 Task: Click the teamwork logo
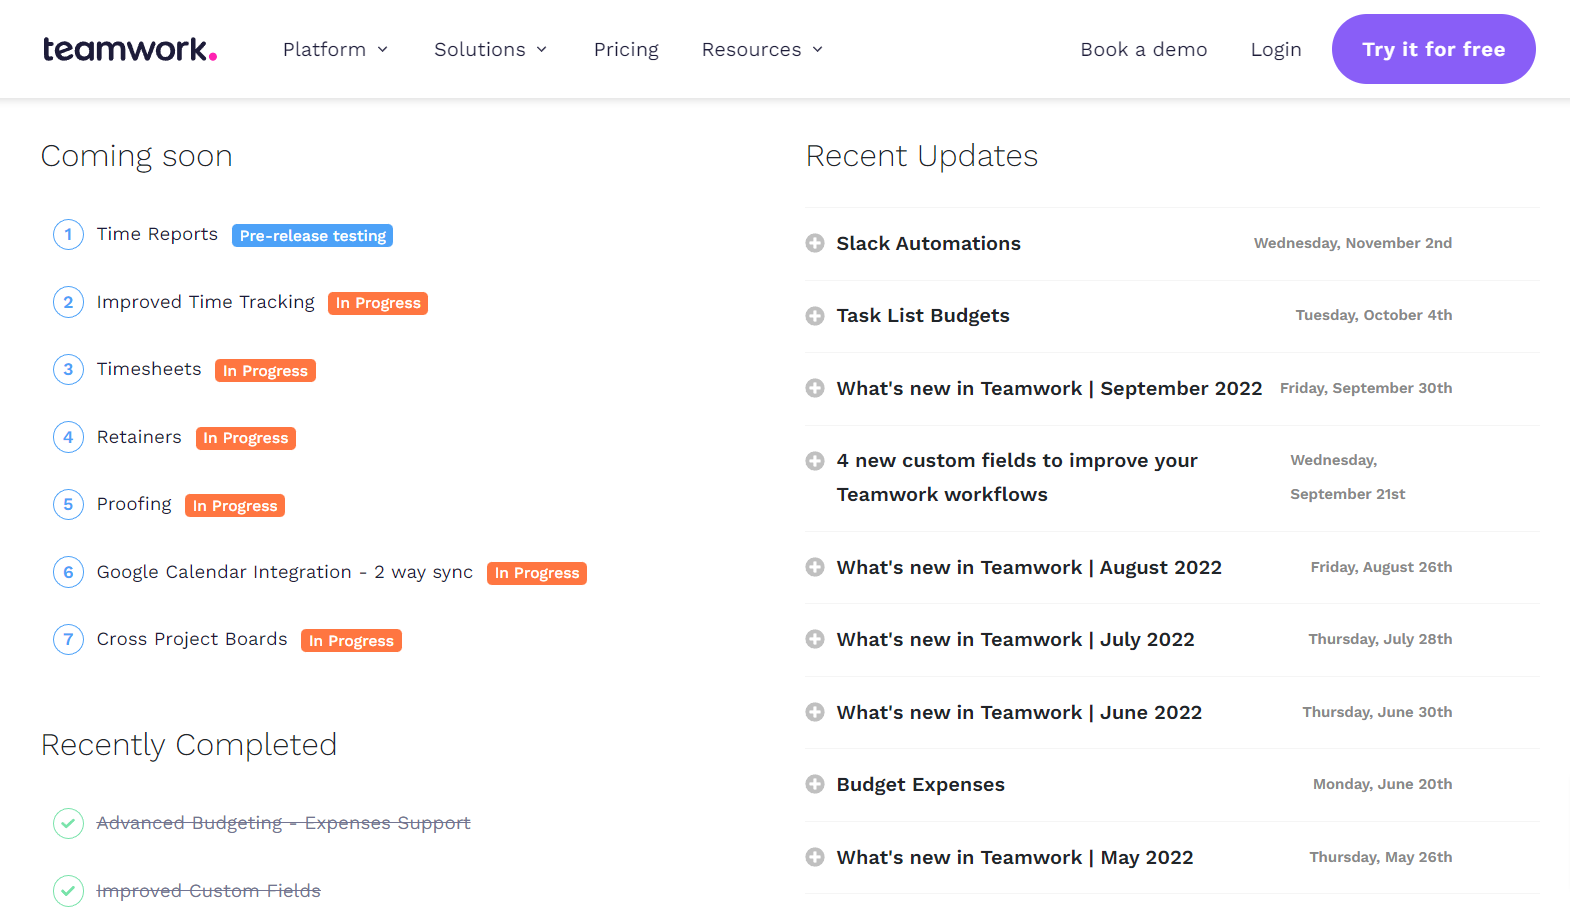click(x=130, y=49)
